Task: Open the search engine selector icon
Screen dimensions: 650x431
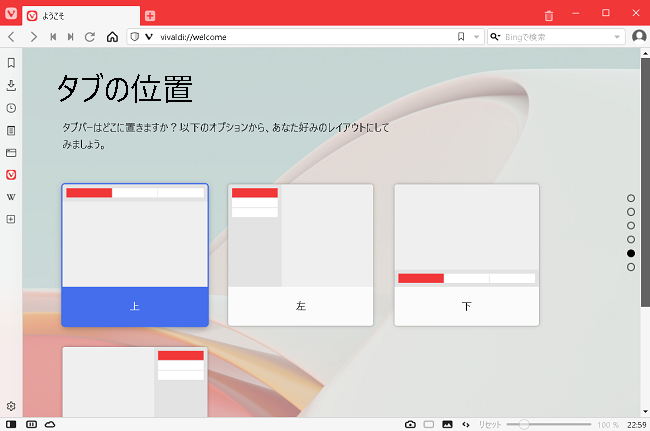Action: [495, 37]
